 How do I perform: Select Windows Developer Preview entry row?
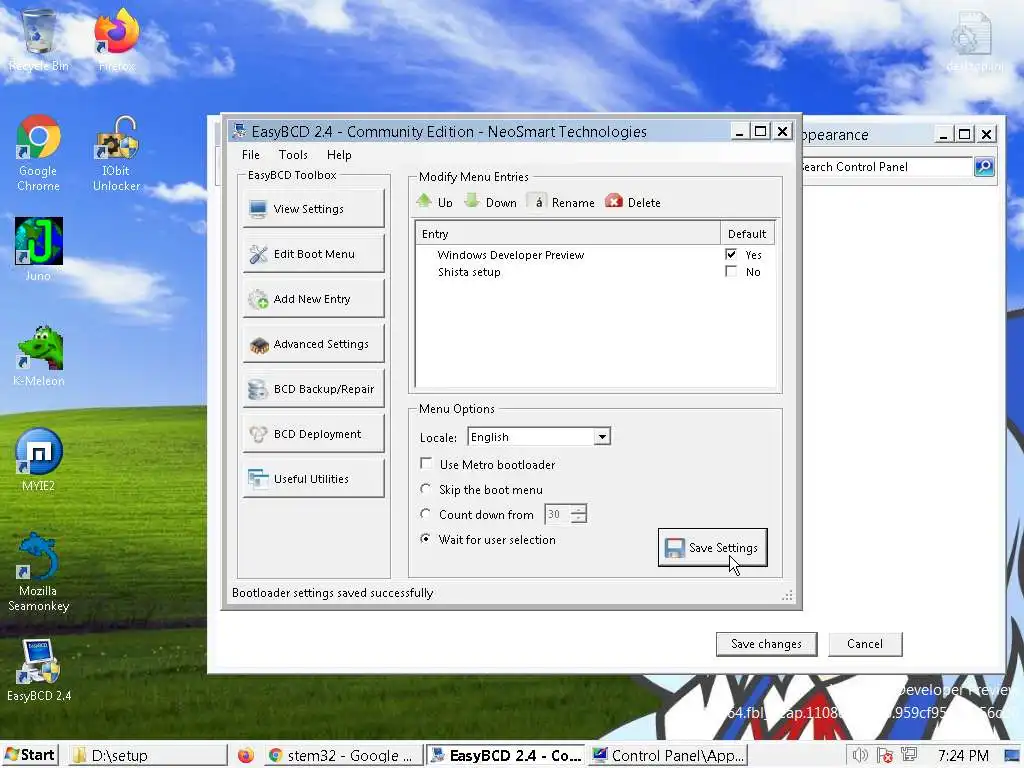594,255
